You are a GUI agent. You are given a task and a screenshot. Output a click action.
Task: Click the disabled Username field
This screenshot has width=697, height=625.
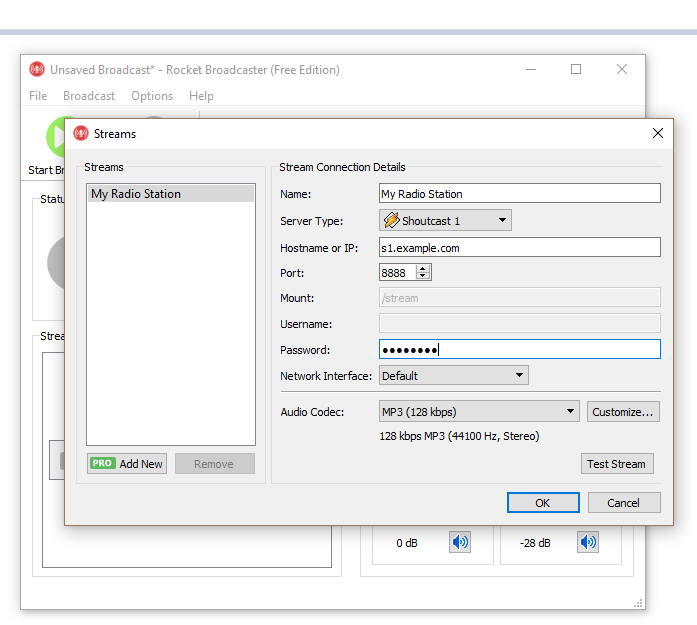point(520,324)
